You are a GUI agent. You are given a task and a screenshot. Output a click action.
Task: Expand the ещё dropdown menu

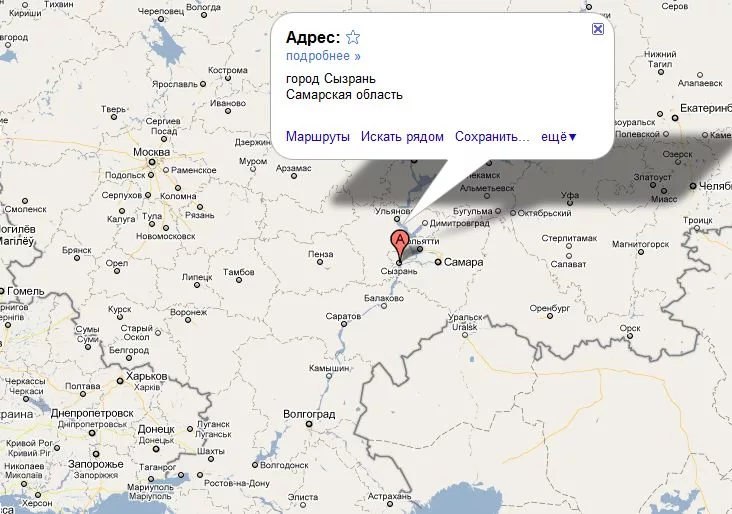pyautogui.click(x=559, y=136)
